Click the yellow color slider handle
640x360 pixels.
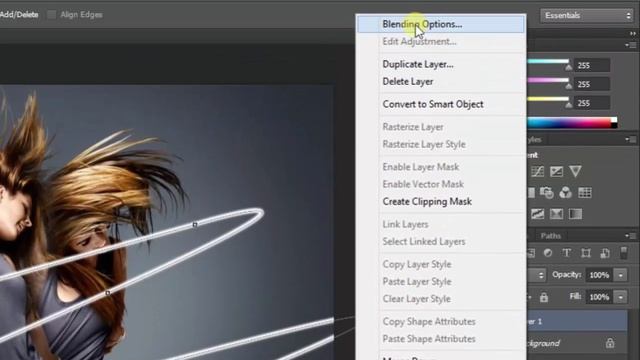[x=568, y=105]
